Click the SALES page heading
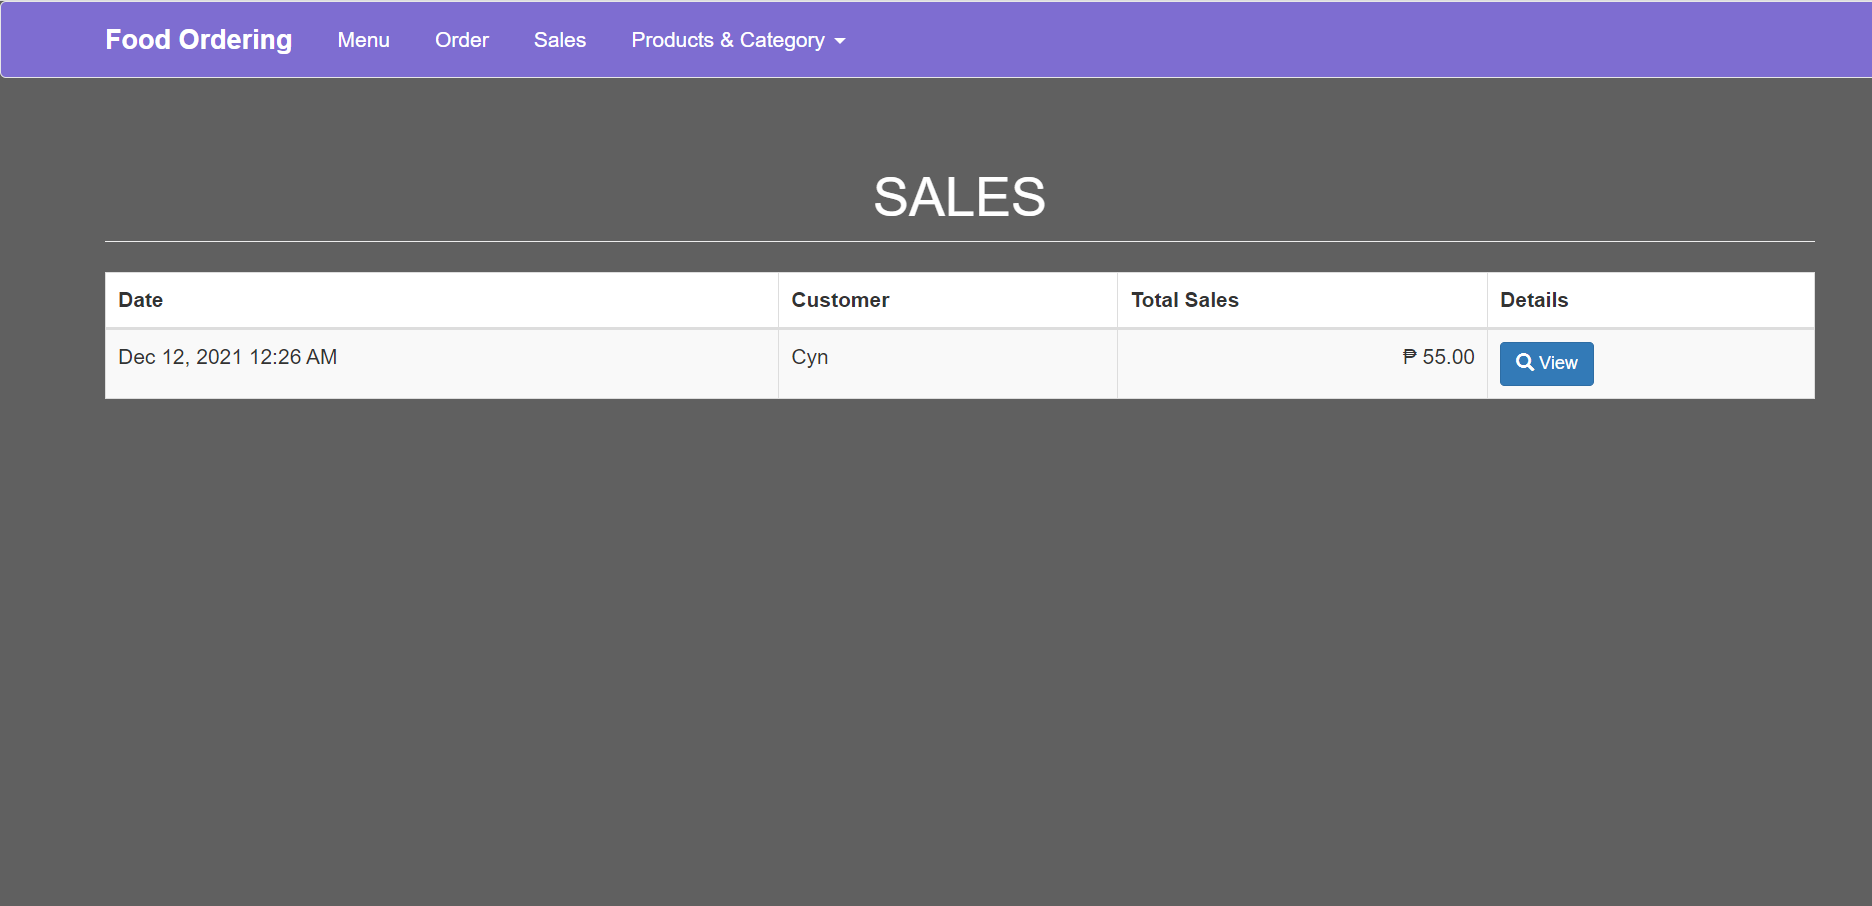The image size is (1872, 906). (x=959, y=197)
